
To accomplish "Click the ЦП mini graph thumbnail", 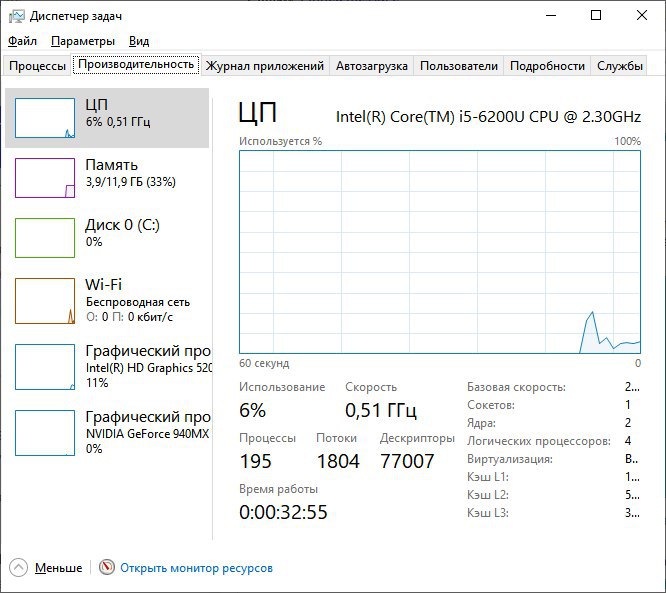I will 45,118.
